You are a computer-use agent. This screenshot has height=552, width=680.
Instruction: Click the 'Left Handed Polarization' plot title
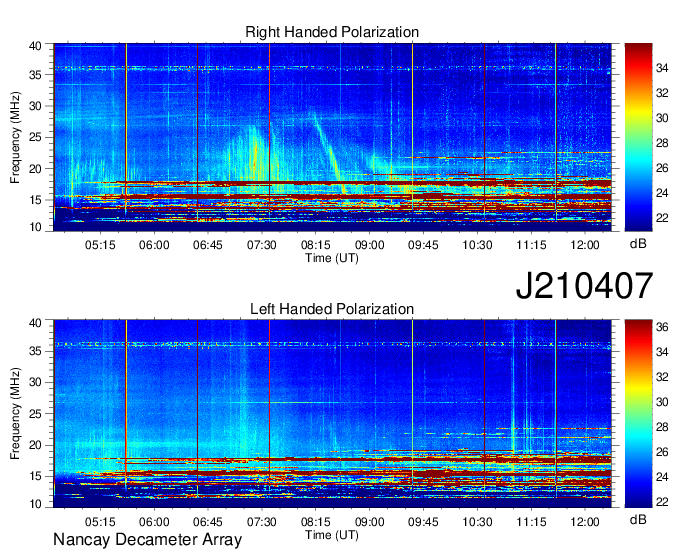332,309
